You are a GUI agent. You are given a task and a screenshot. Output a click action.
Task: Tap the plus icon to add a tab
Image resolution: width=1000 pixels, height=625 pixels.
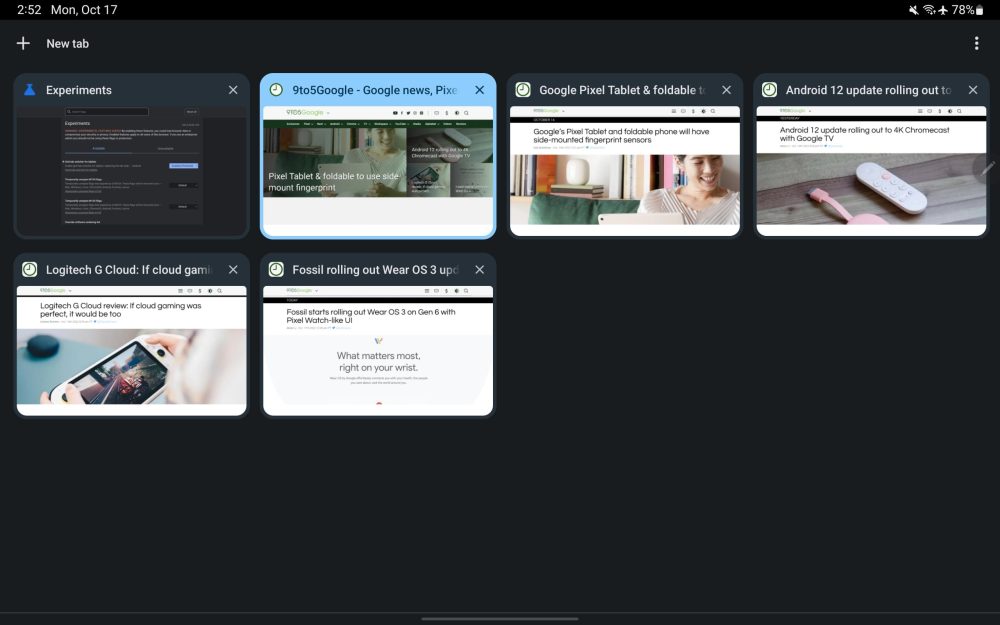pyautogui.click(x=23, y=44)
